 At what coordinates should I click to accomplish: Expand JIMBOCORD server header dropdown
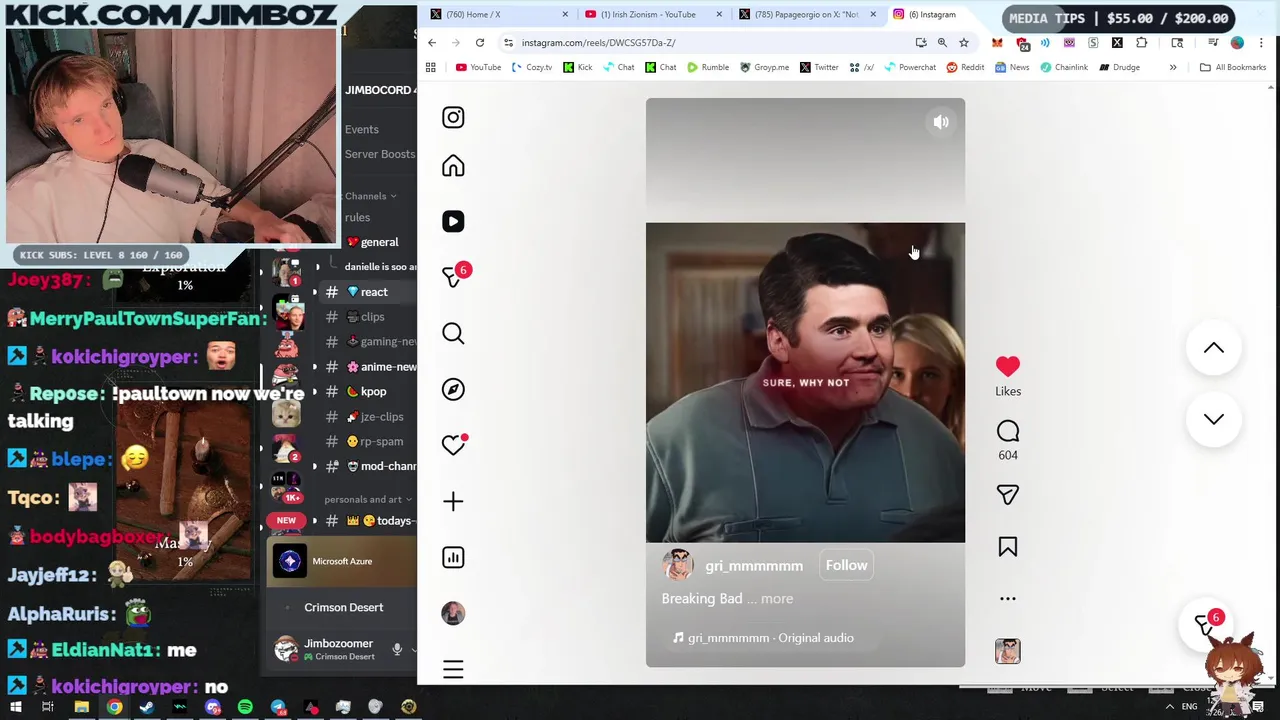[x=380, y=90]
